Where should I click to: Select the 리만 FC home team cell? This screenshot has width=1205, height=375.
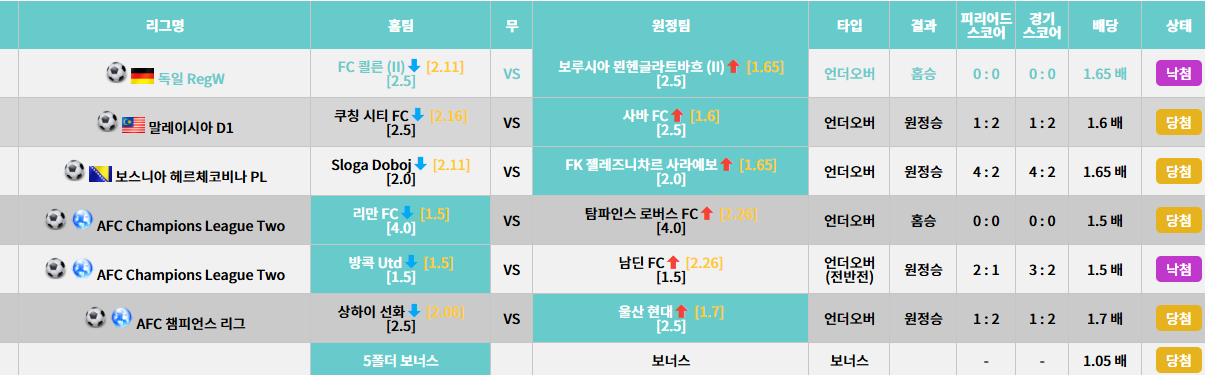tap(401, 220)
